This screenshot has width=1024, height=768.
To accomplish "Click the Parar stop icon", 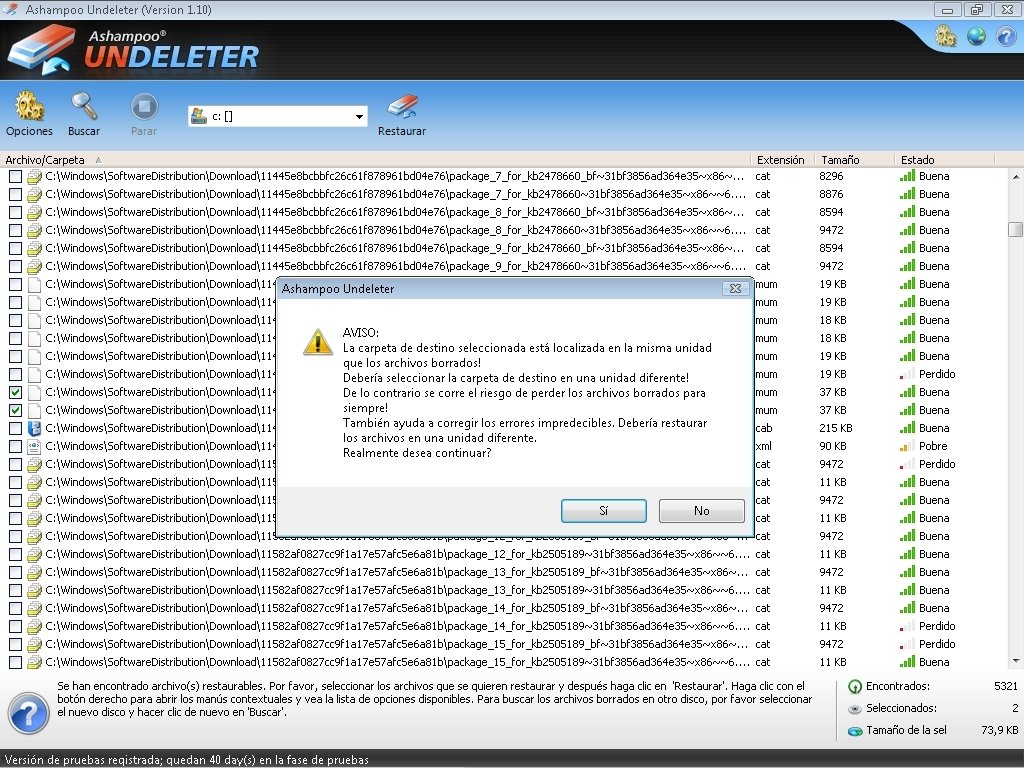I will (x=144, y=106).
